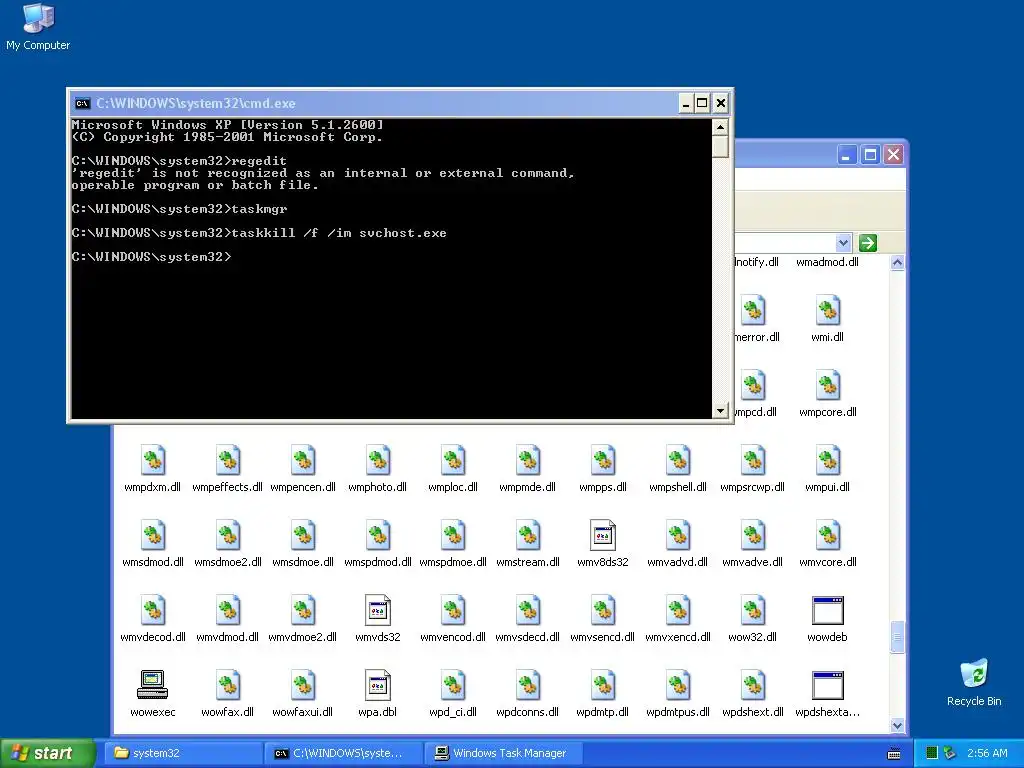Select the wmv8ds32 file icon
Image resolution: width=1024 pixels, height=768 pixels.
603,535
